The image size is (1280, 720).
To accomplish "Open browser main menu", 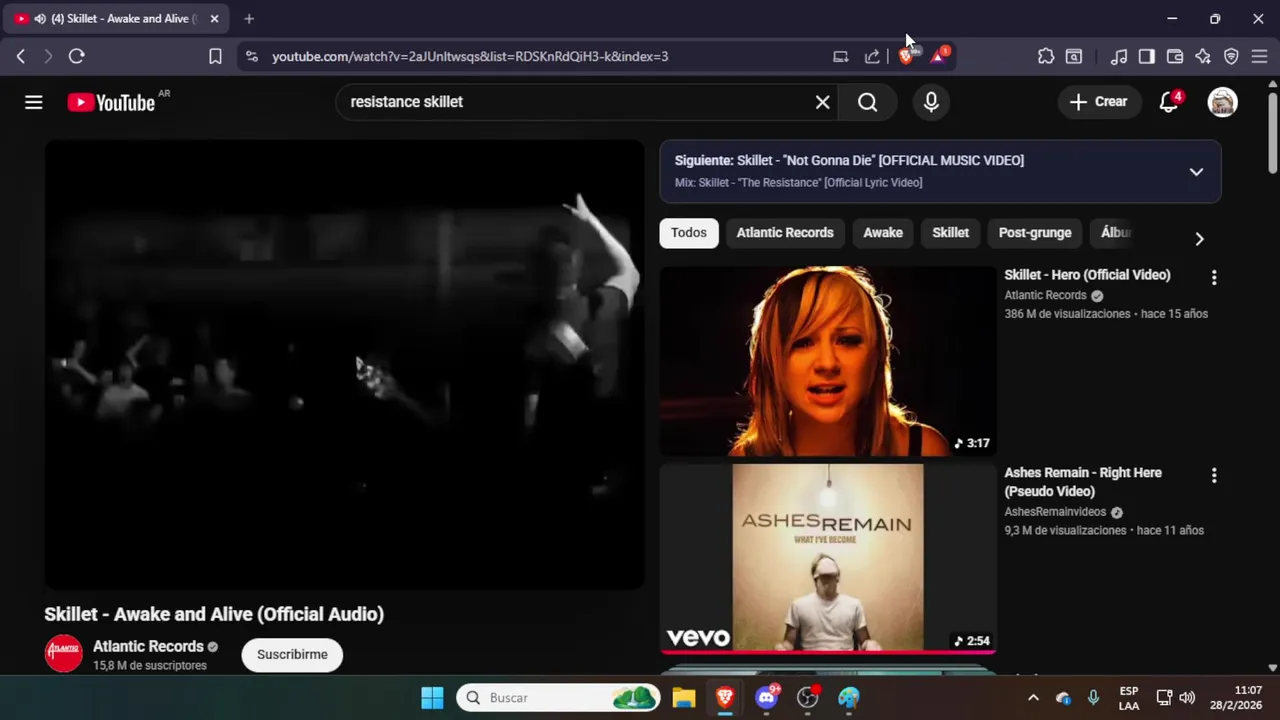I will [x=1259, y=56].
